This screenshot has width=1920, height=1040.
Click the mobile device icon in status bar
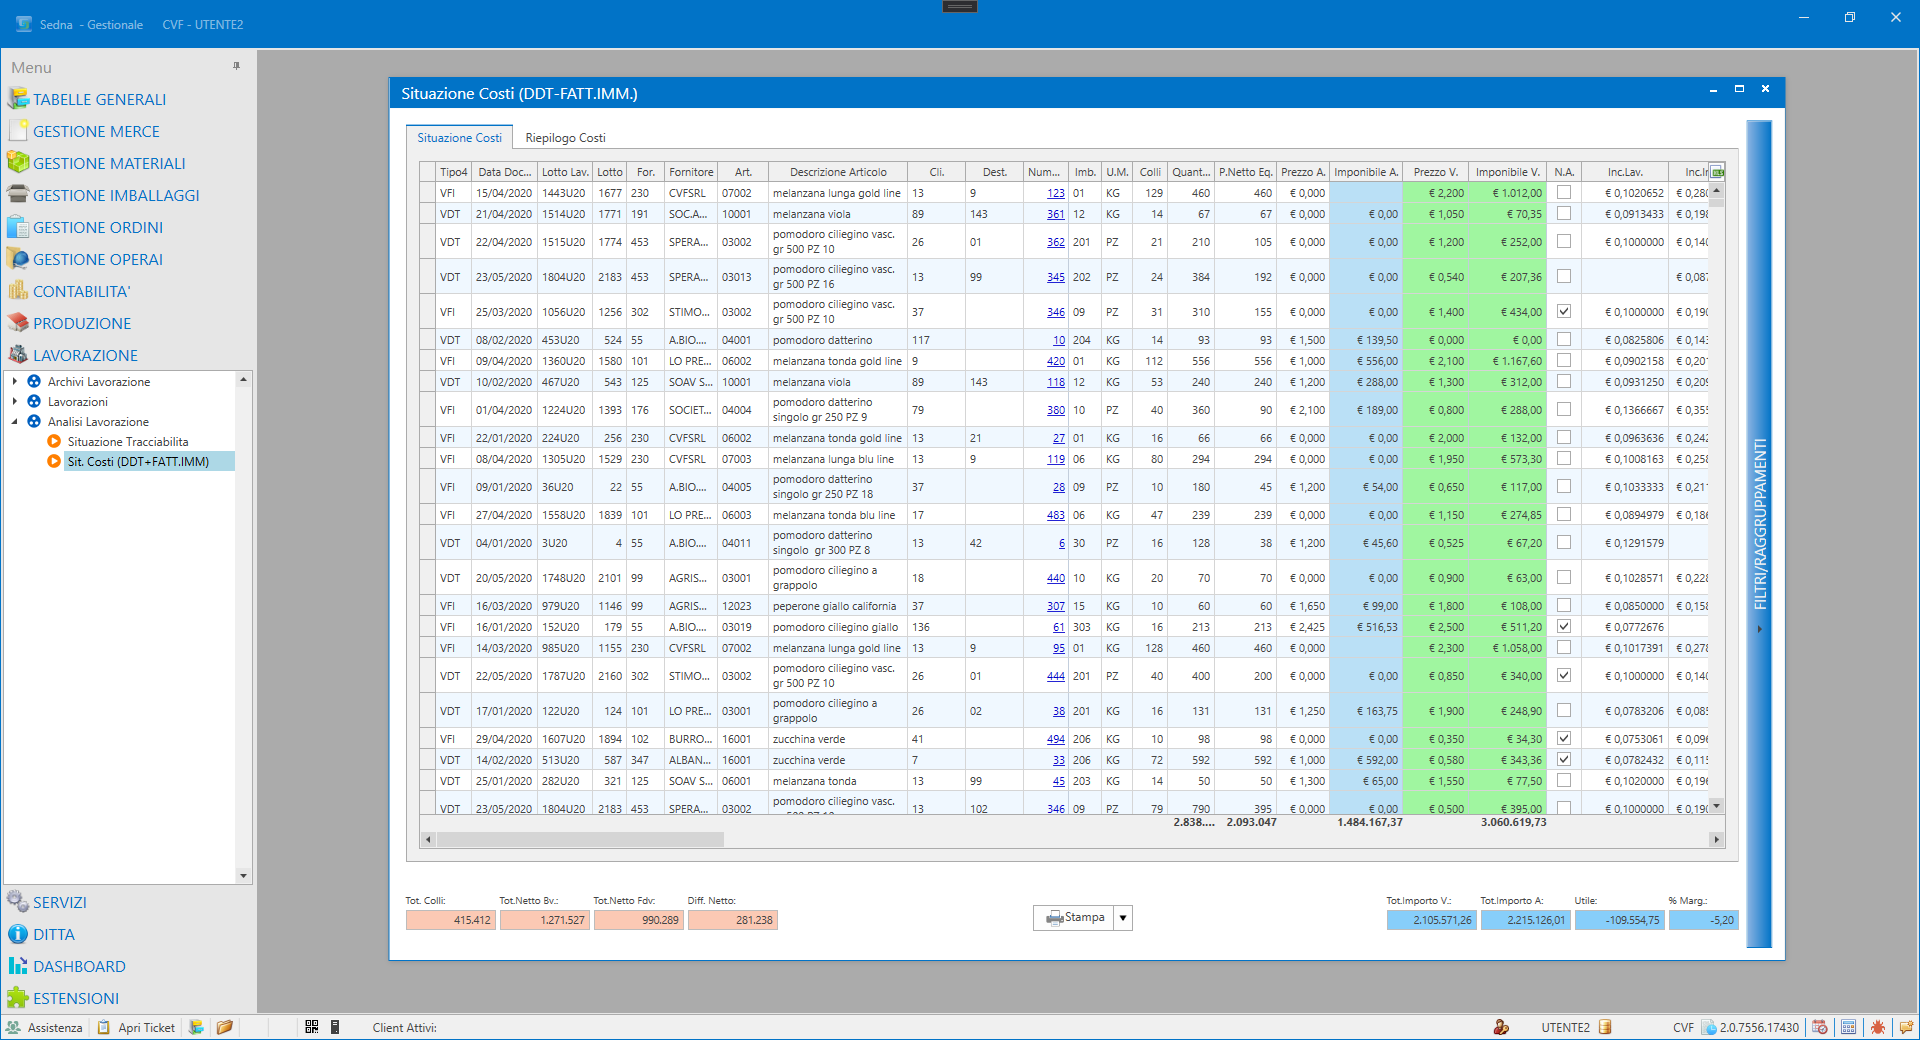tap(335, 1027)
